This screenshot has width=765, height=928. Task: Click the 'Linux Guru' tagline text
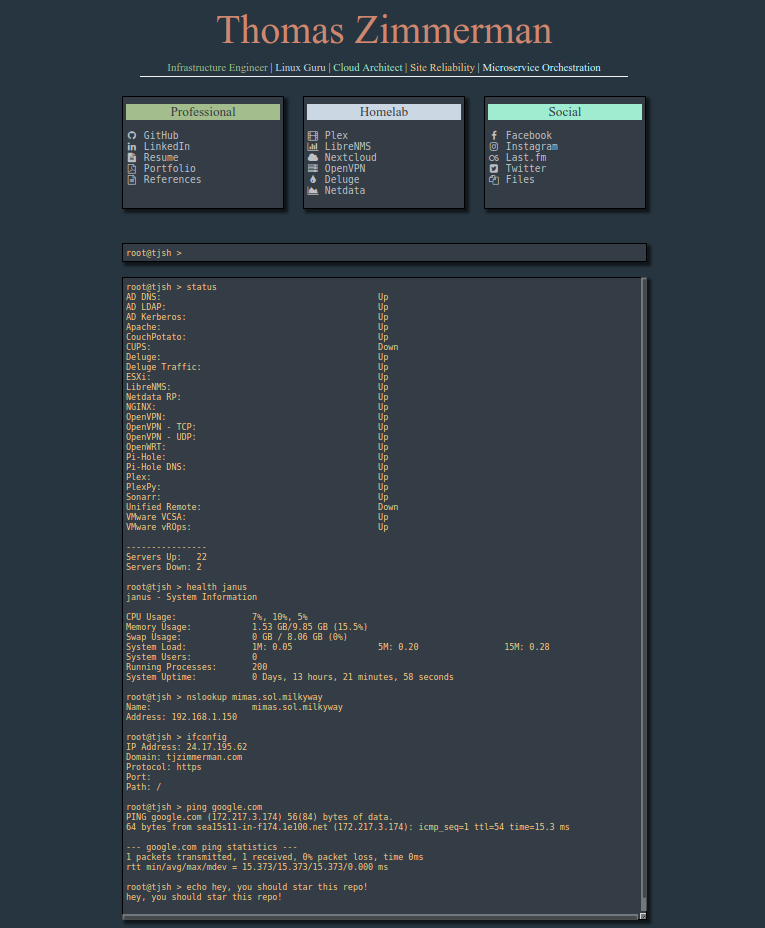301,67
